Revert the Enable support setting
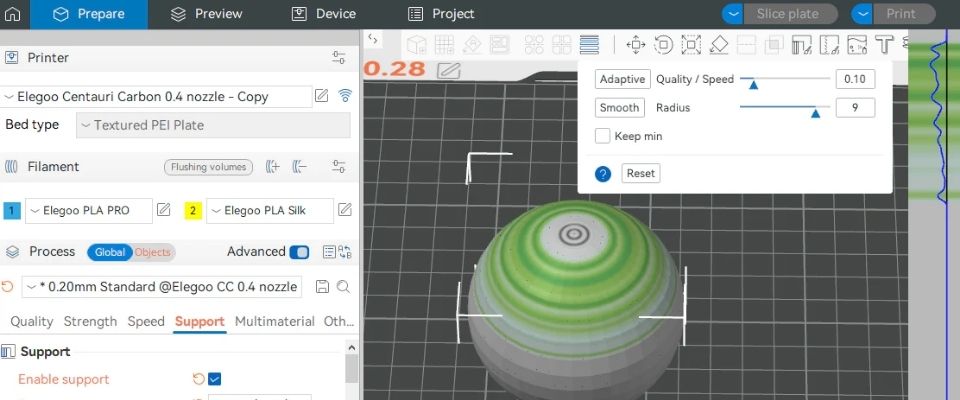960x400 pixels. [x=198, y=379]
